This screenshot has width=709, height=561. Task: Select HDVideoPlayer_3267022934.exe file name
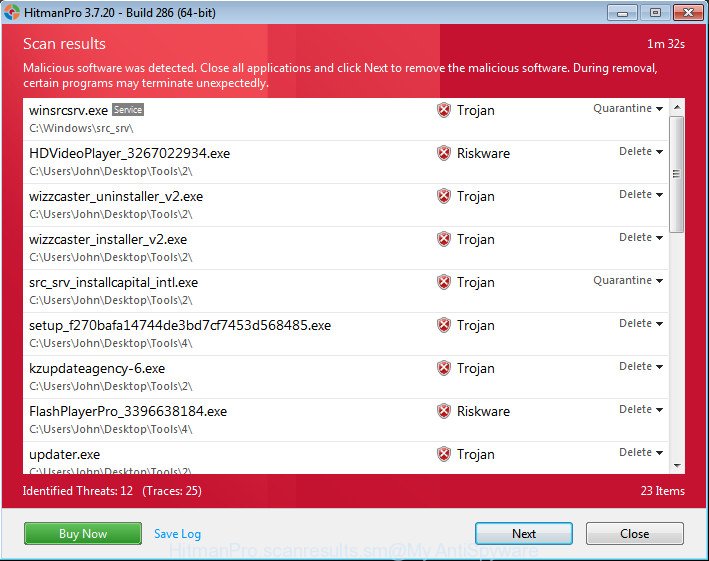[129, 153]
